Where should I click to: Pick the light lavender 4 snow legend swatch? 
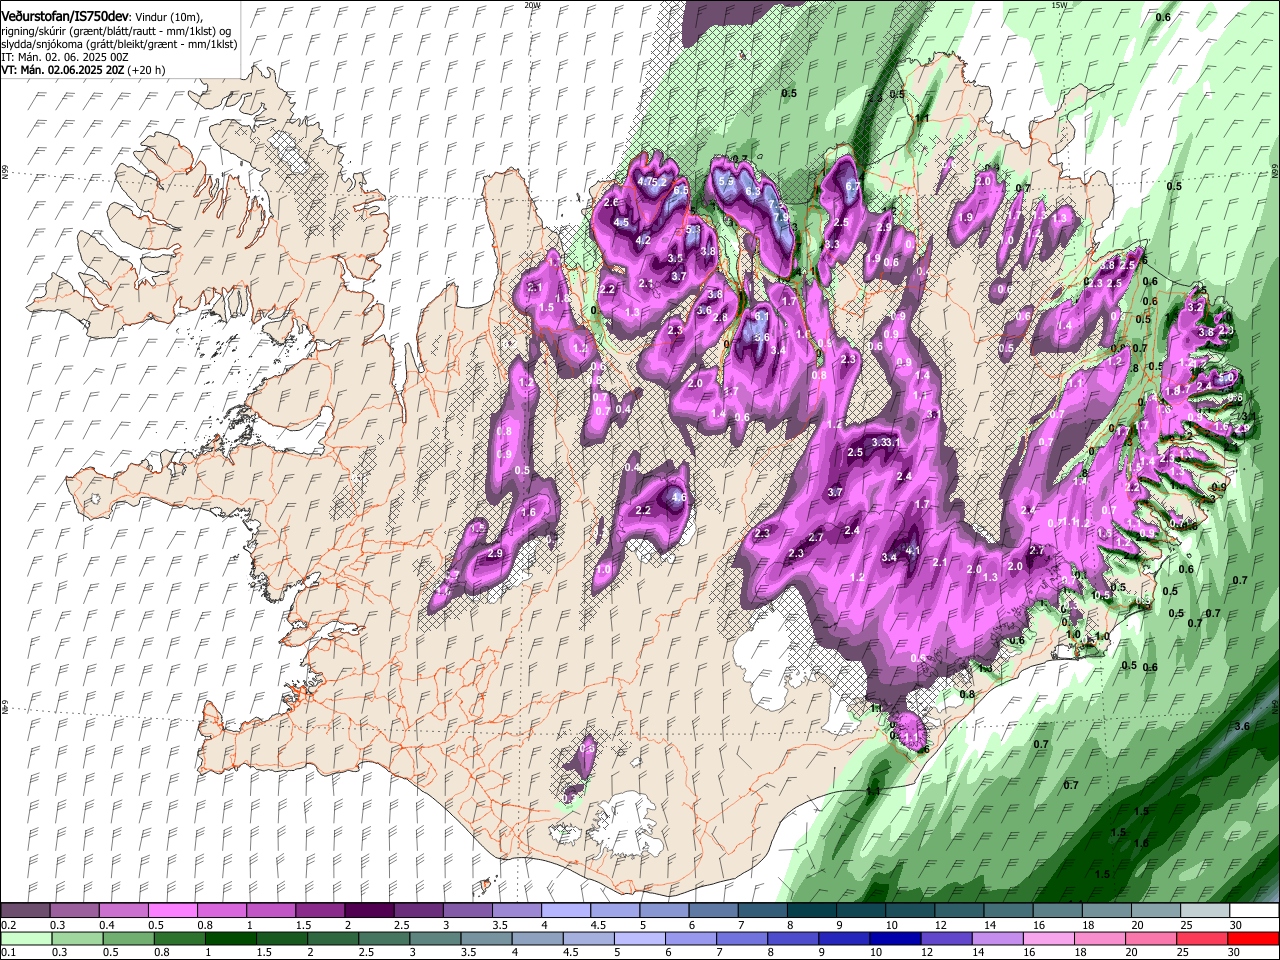565,911
